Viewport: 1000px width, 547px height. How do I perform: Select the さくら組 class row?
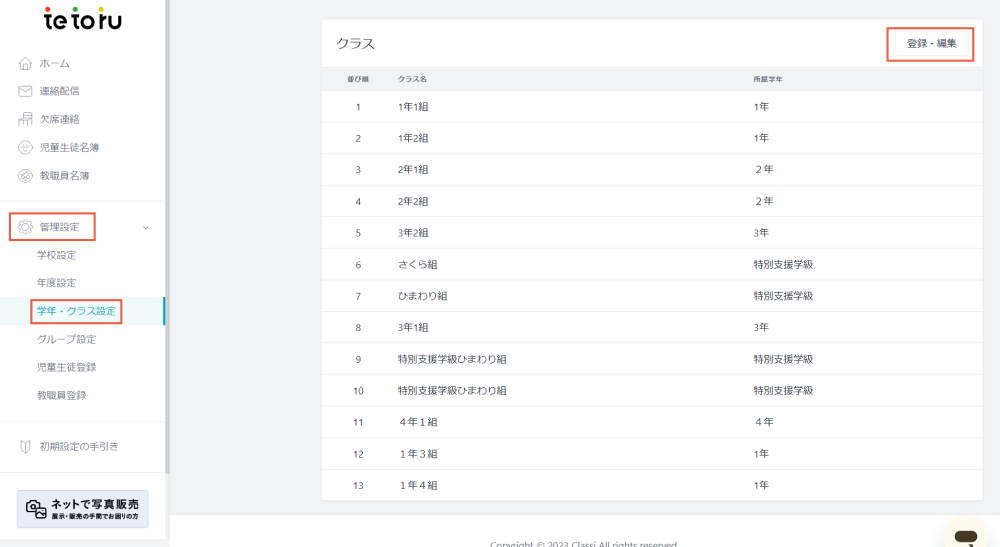pyautogui.click(x=418, y=265)
